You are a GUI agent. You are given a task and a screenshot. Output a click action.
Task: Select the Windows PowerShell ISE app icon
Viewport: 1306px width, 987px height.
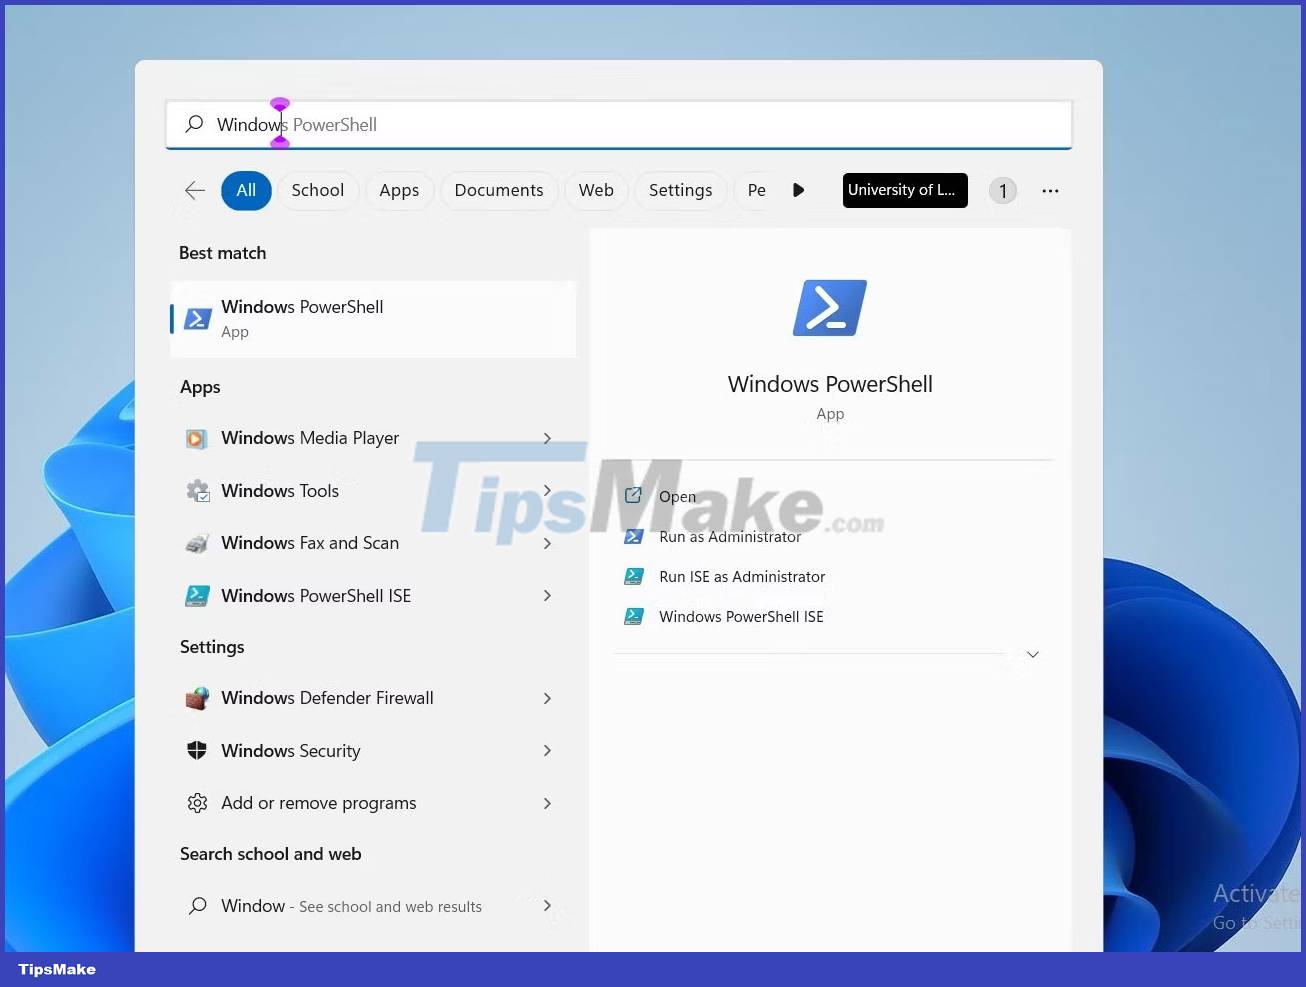click(x=197, y=595)
